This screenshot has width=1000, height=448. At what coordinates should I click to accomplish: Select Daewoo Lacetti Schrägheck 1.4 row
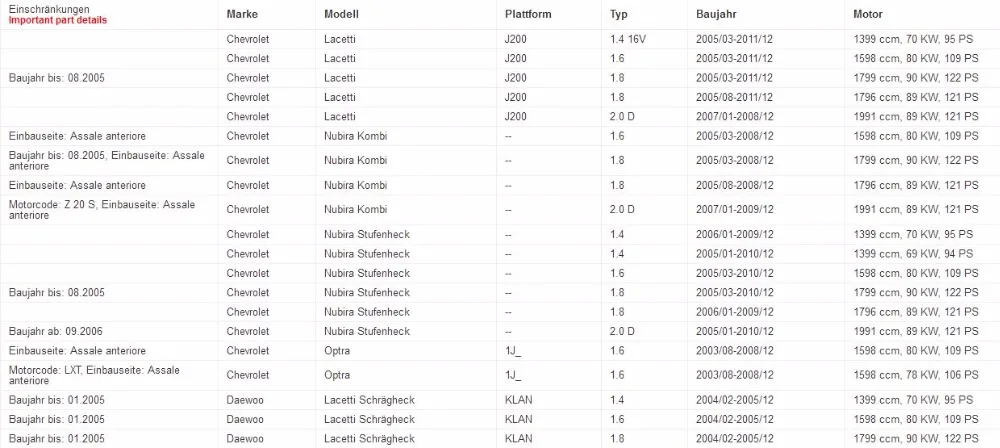tap(500, 400)
